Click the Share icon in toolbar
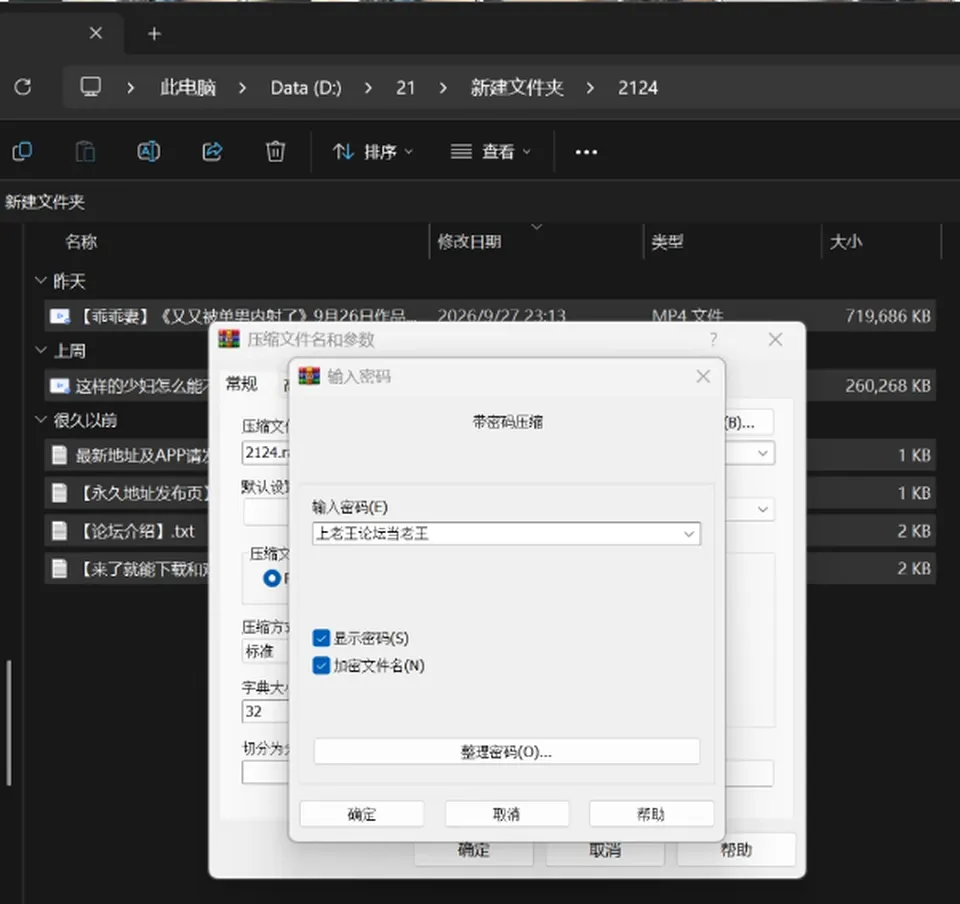 click(x=212, y=151)
